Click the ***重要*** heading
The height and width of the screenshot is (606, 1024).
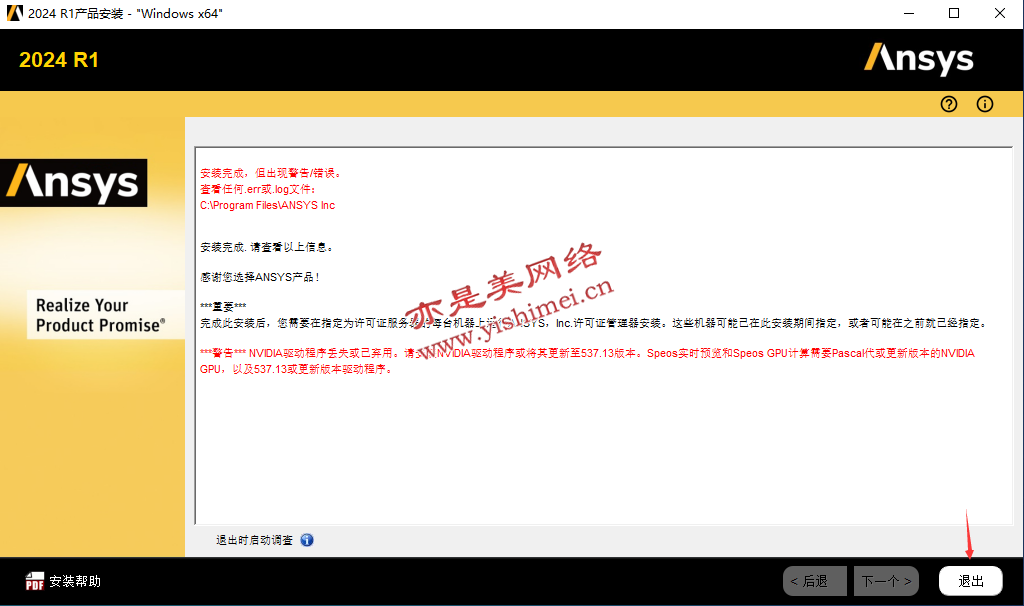click(223, 307)
